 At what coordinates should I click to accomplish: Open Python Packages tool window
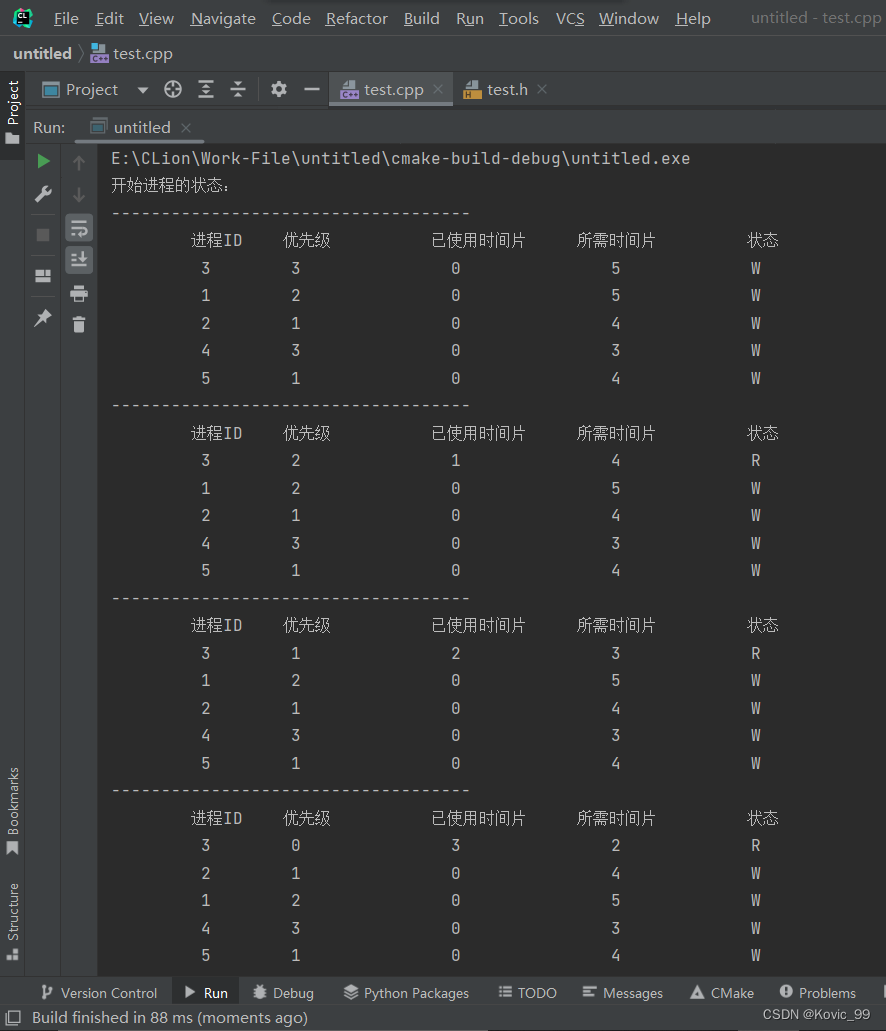point(406,993)
